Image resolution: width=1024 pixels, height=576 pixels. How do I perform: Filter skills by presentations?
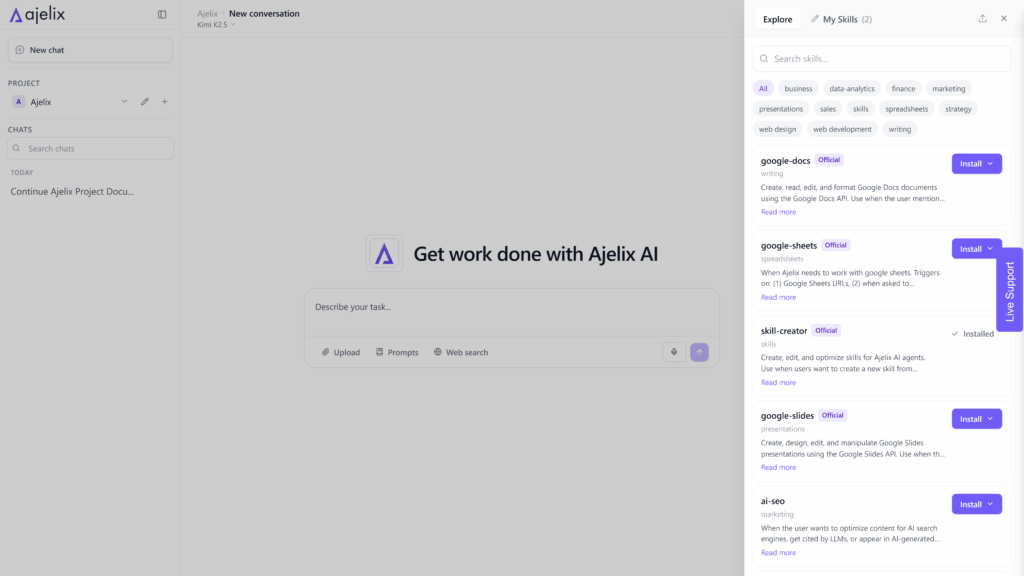coord(780,109)
